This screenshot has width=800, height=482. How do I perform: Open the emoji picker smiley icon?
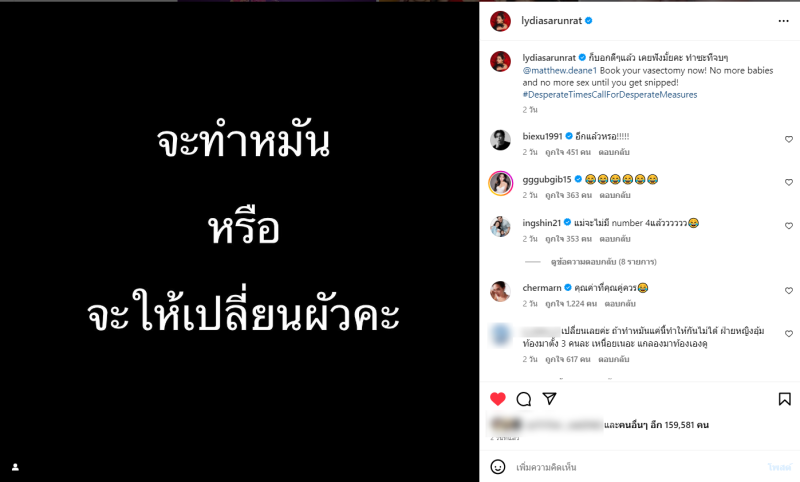coord(497,467)
